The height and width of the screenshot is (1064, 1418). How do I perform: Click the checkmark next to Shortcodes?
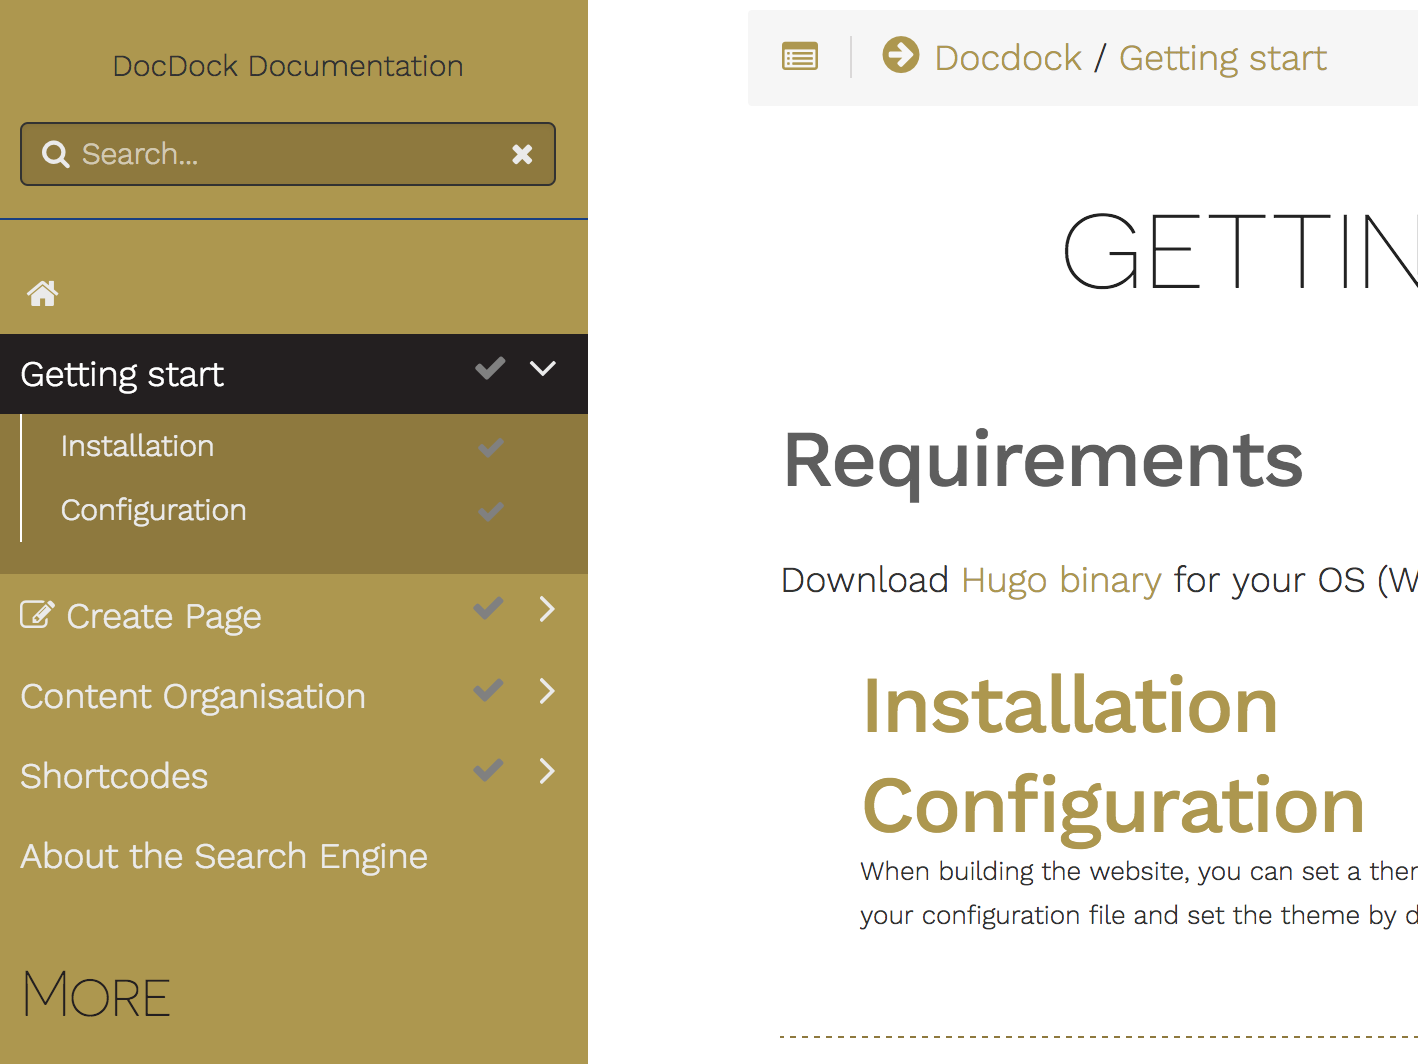[488, 770]
